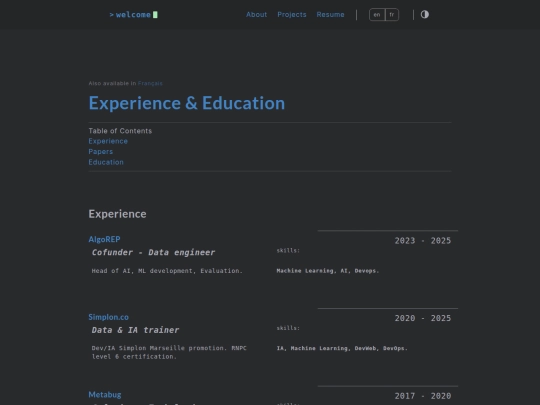Screen dimensions: 540x405
Task: Click the Experience section heading
Action: [x=117, y=214]
